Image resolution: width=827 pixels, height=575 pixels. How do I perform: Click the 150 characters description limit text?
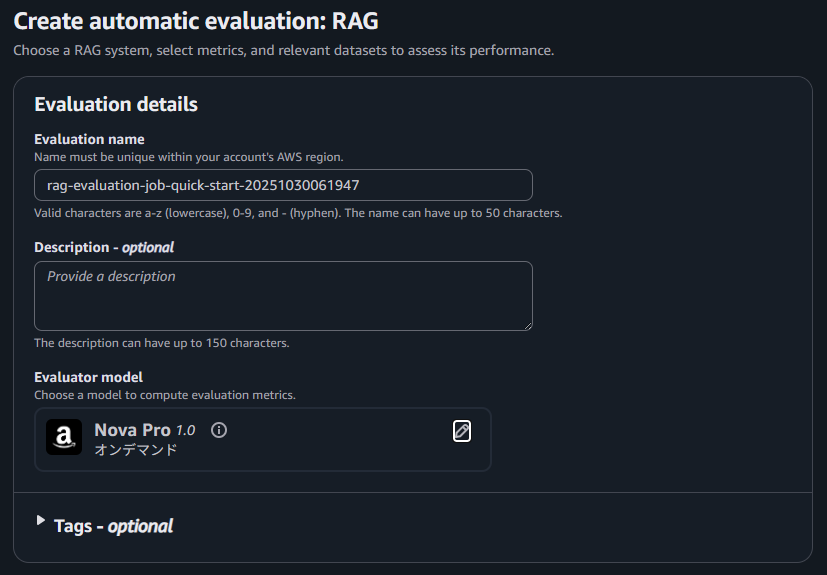(x=161, y=343)
